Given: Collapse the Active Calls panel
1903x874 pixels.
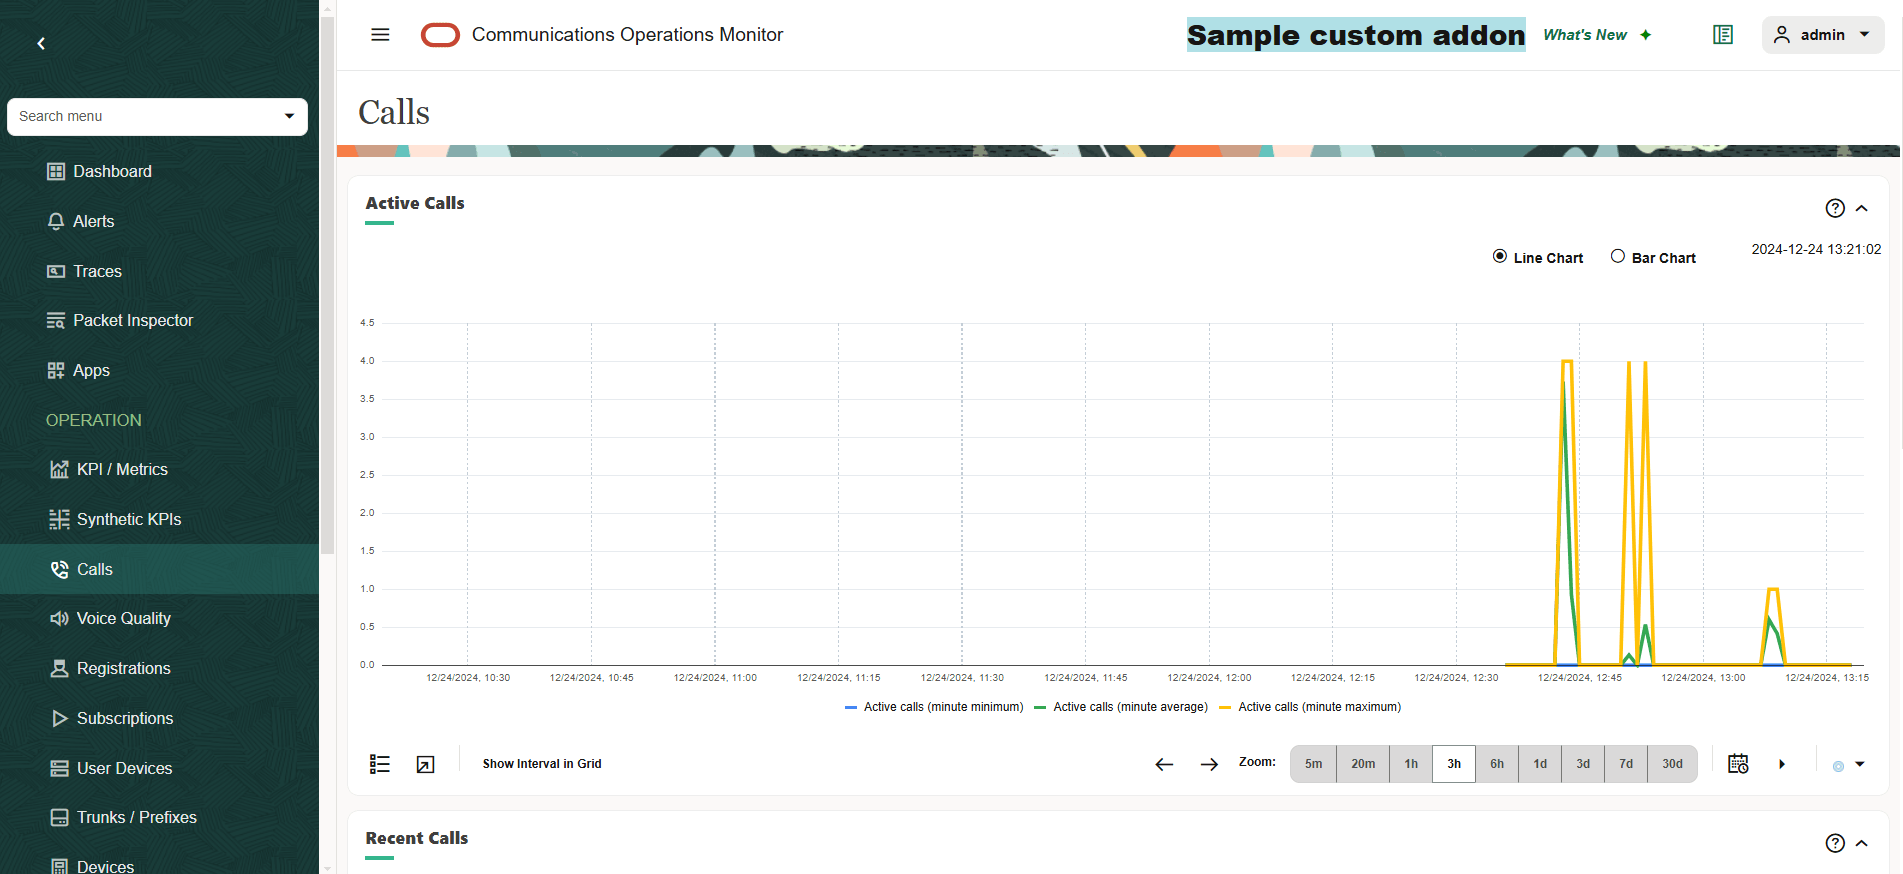Looking at the screenshot, I should click(x=1862, y=208).
